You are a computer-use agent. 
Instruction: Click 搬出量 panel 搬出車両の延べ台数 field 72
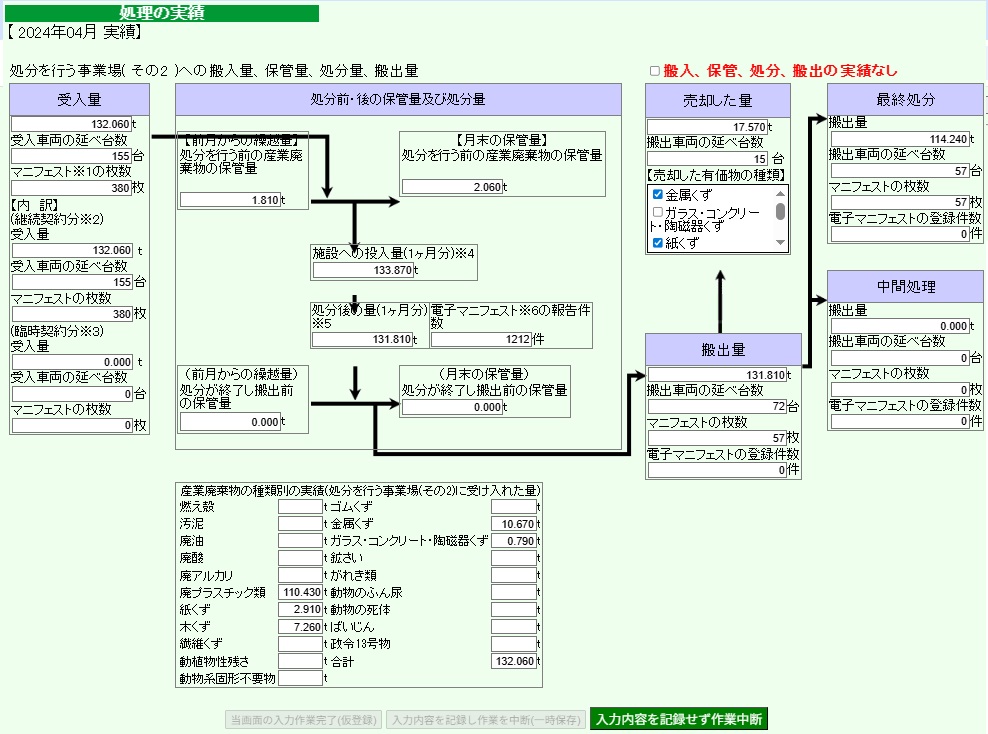click(x=717, y=406)
